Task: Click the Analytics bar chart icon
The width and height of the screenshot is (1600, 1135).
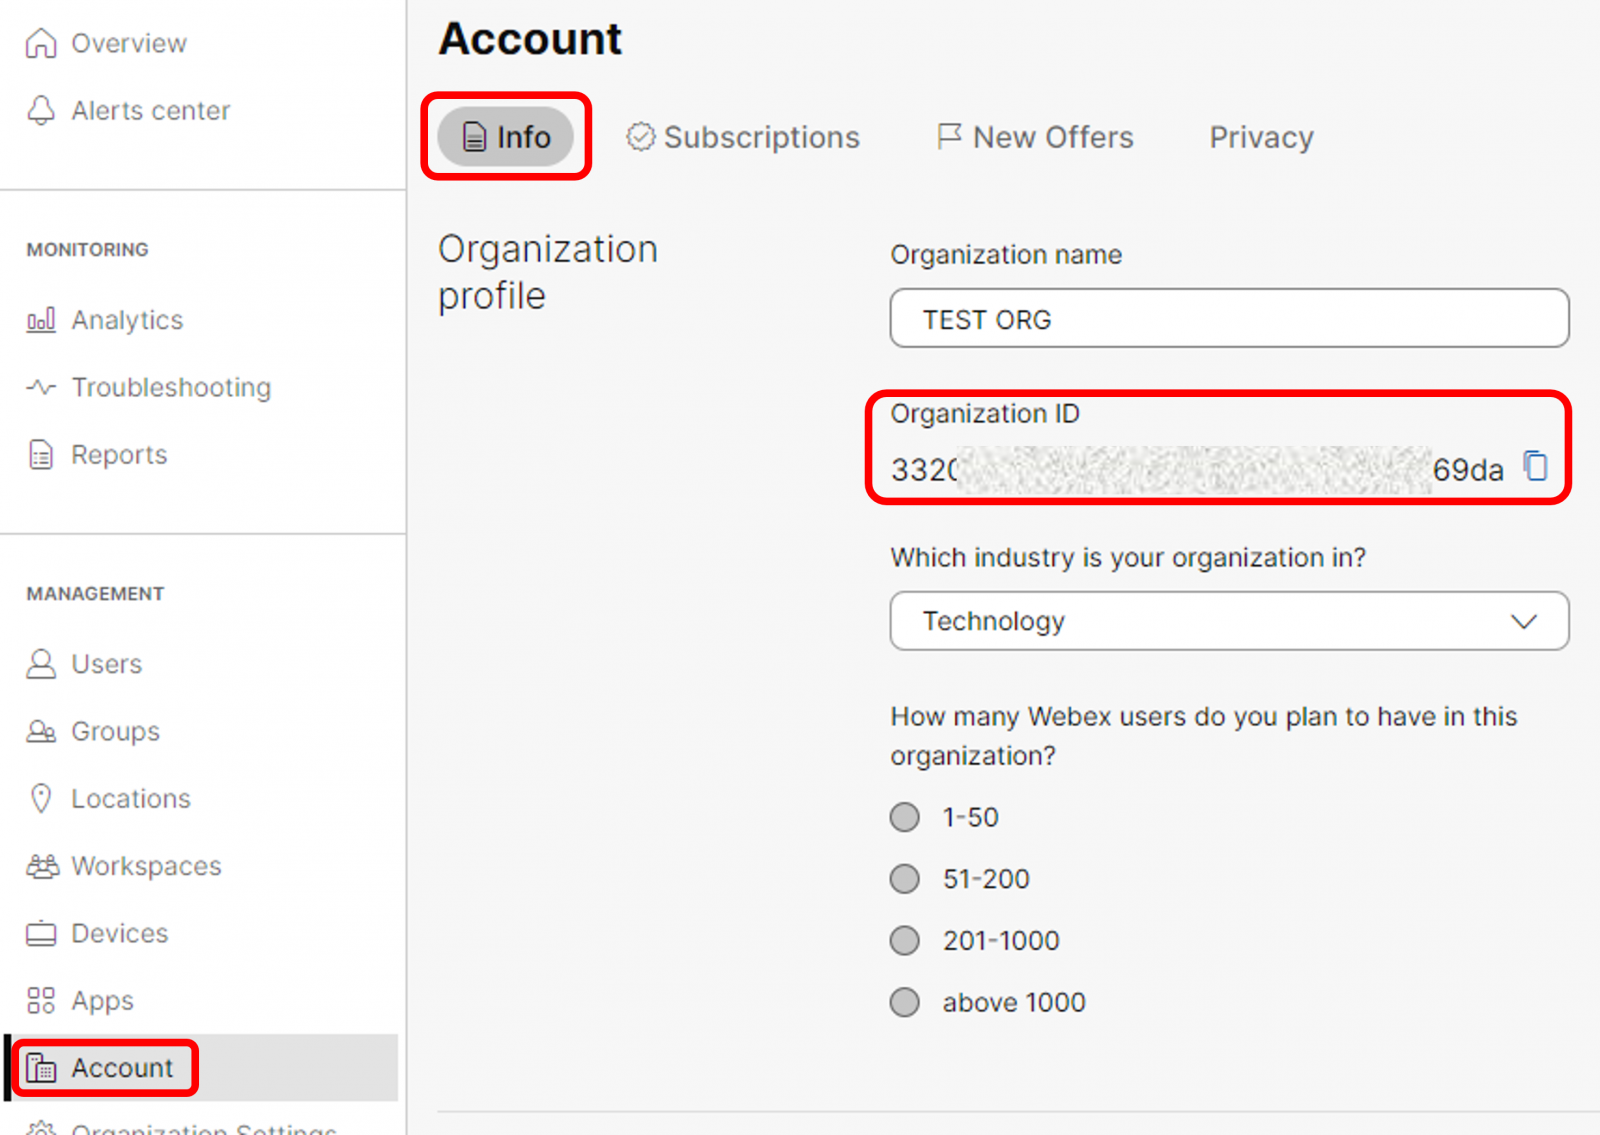Action: tap(41, 320)
